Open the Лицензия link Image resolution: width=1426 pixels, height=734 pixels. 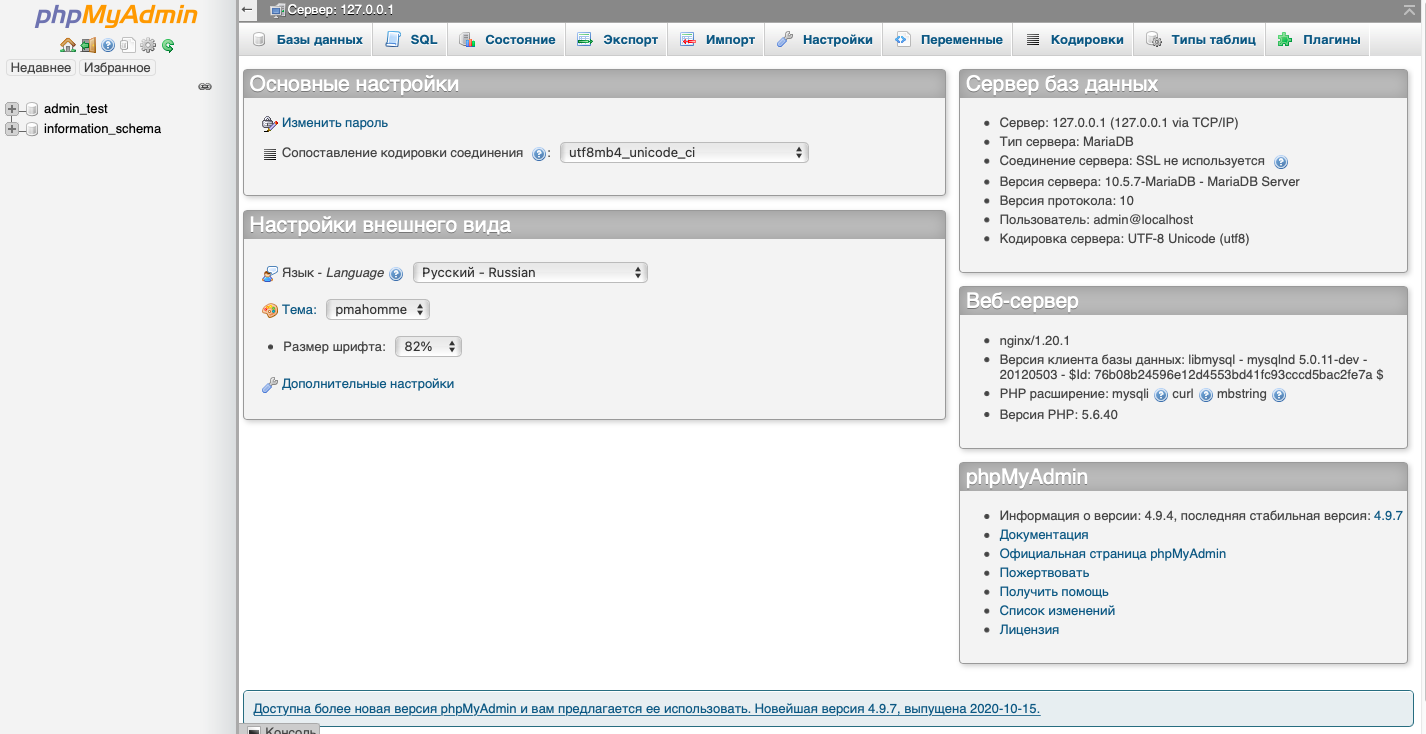[x=1029, y=630]
